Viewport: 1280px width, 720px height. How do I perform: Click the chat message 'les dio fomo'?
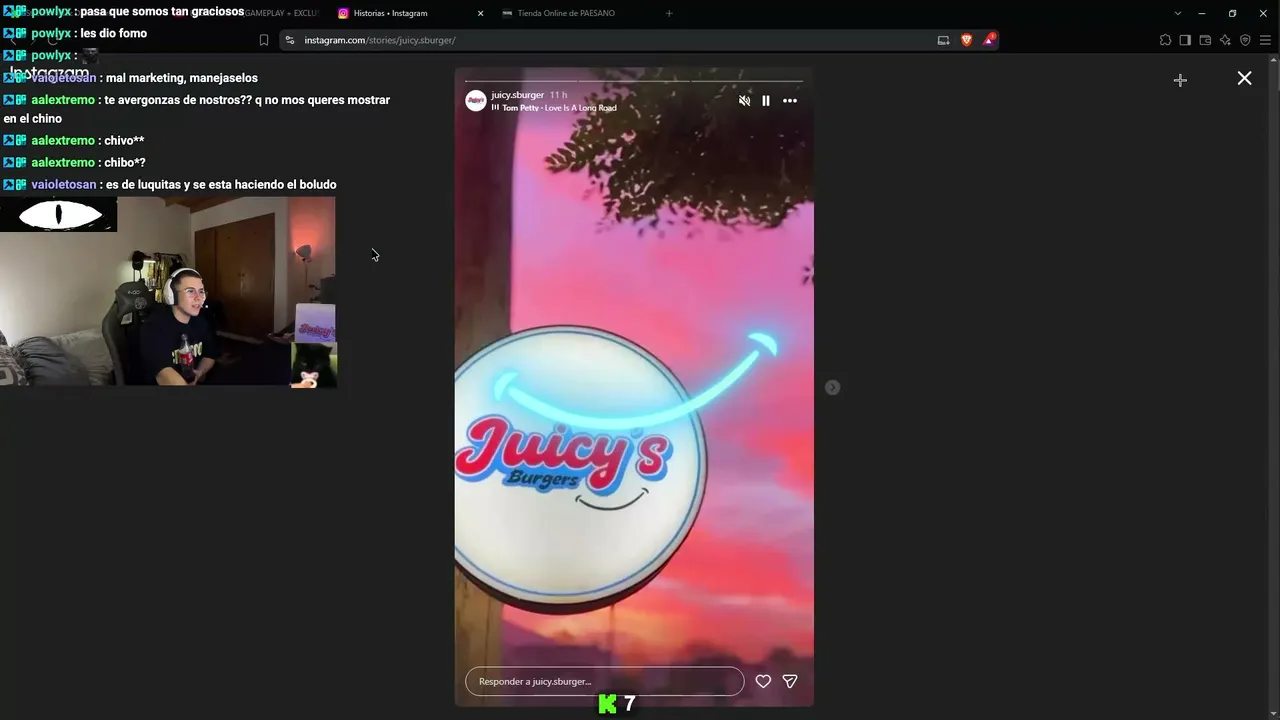click(114, 33)
